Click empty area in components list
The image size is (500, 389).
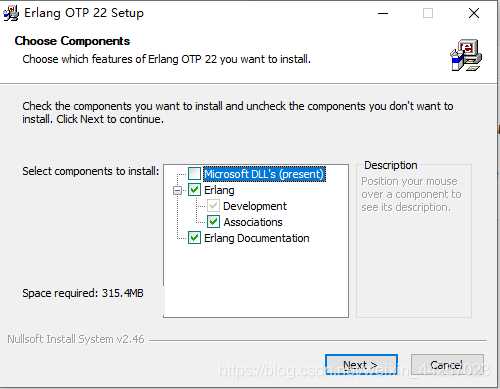coord(256,281)
